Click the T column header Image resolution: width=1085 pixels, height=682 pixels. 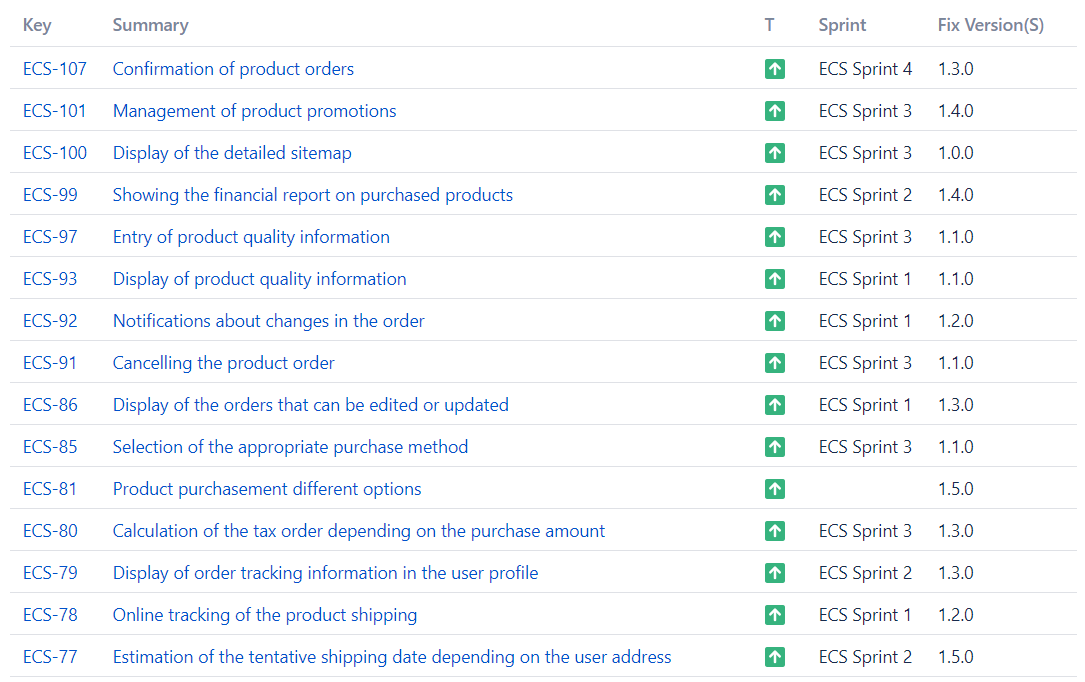point(769,25)
